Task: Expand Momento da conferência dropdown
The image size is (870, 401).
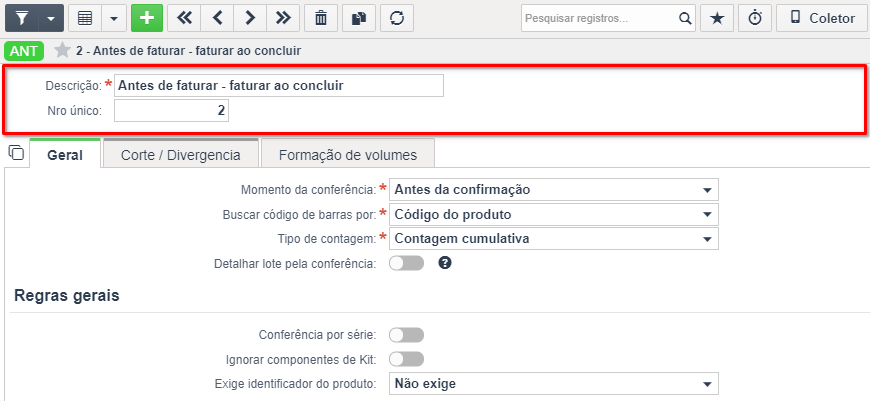Action: [554, 190]
